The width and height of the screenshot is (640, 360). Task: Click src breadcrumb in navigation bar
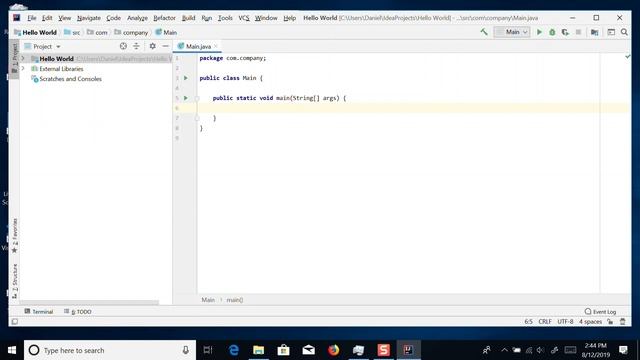pos(72,32)
